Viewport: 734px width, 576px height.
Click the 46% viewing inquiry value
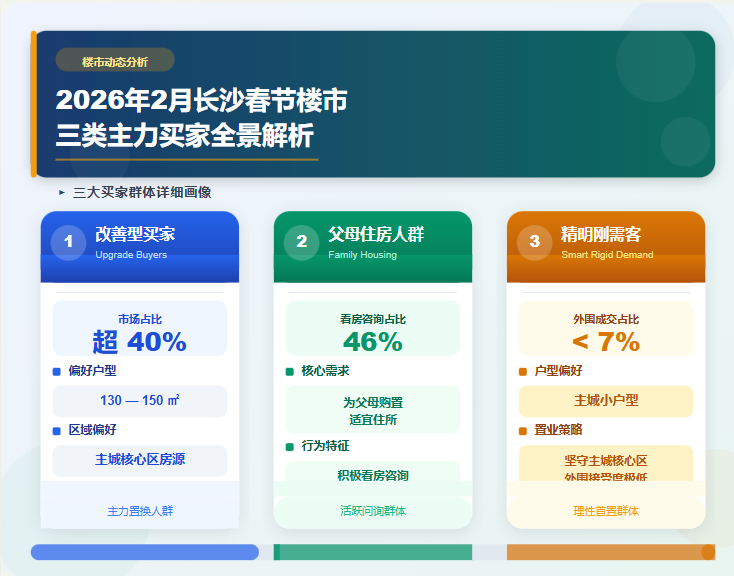coord(373,341)
